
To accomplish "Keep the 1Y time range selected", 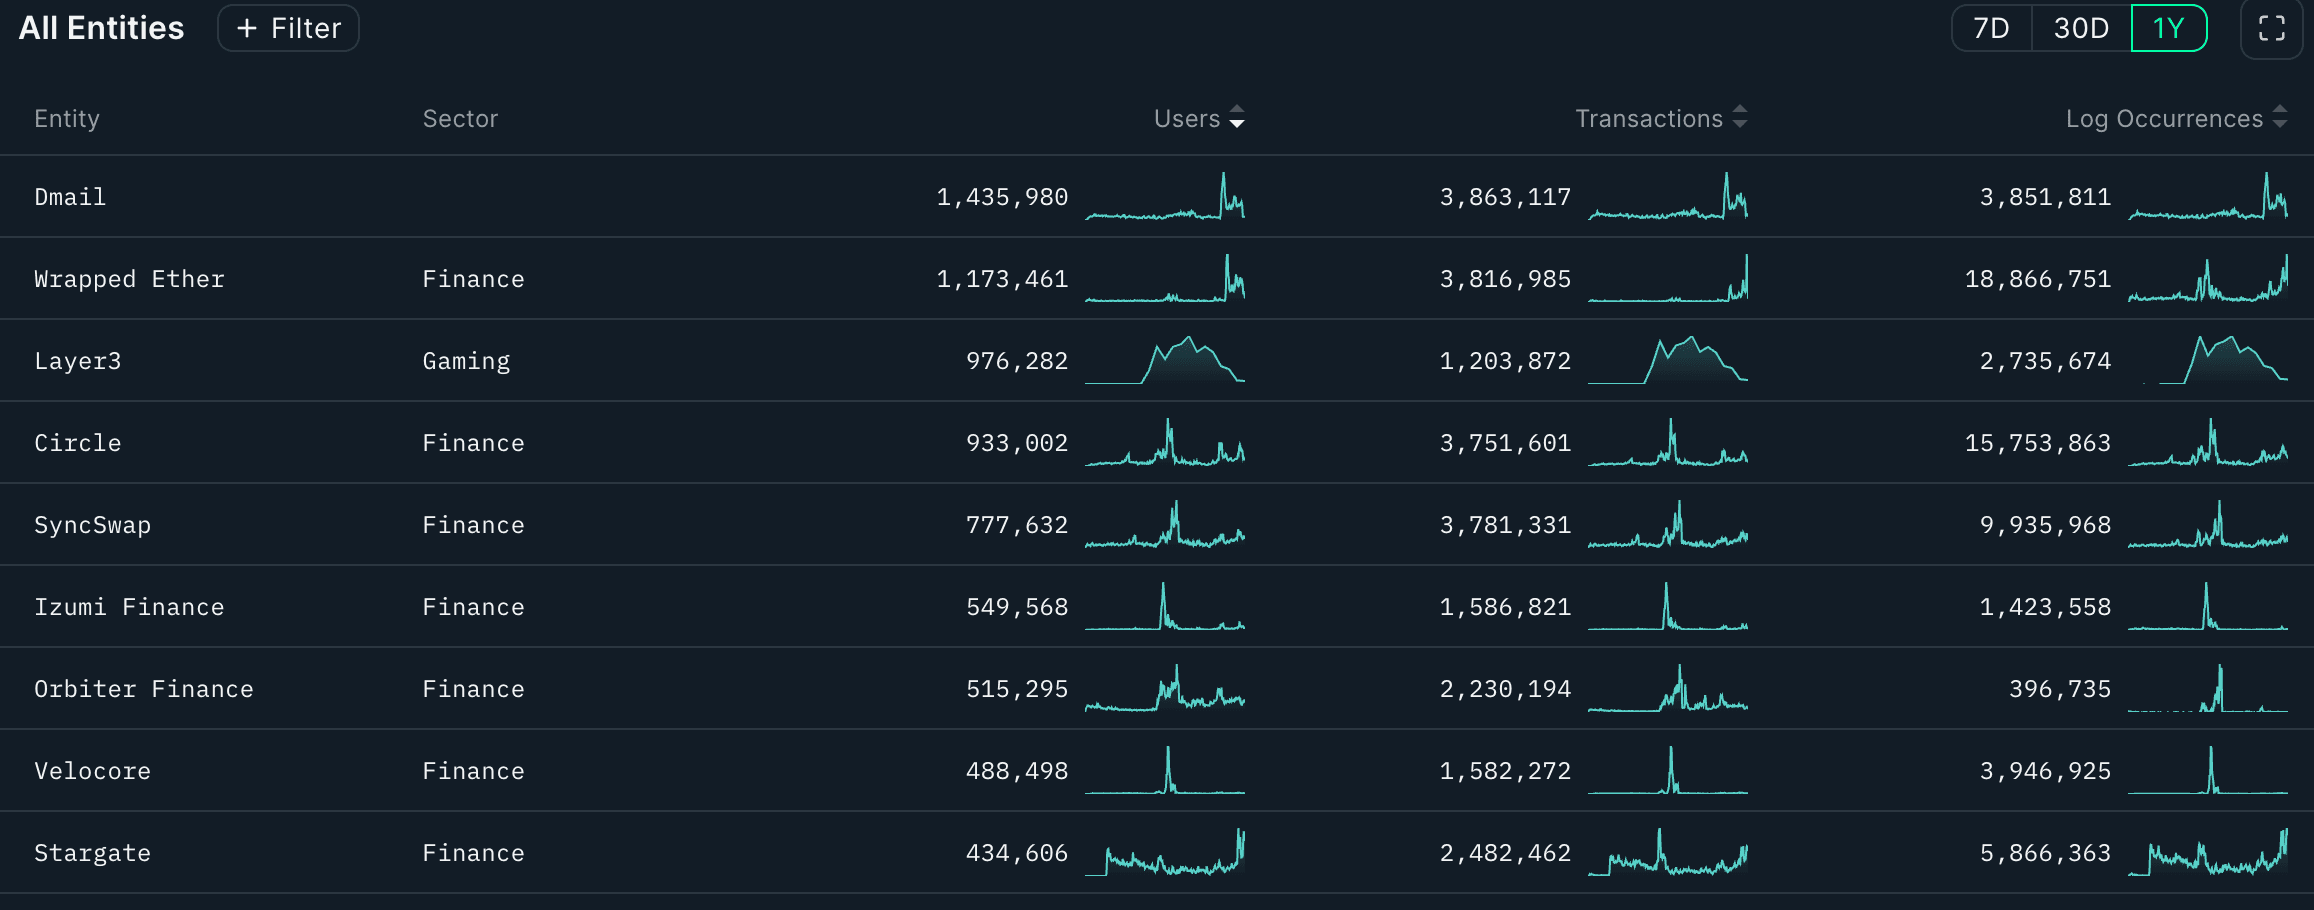I will coord(2168,28).
